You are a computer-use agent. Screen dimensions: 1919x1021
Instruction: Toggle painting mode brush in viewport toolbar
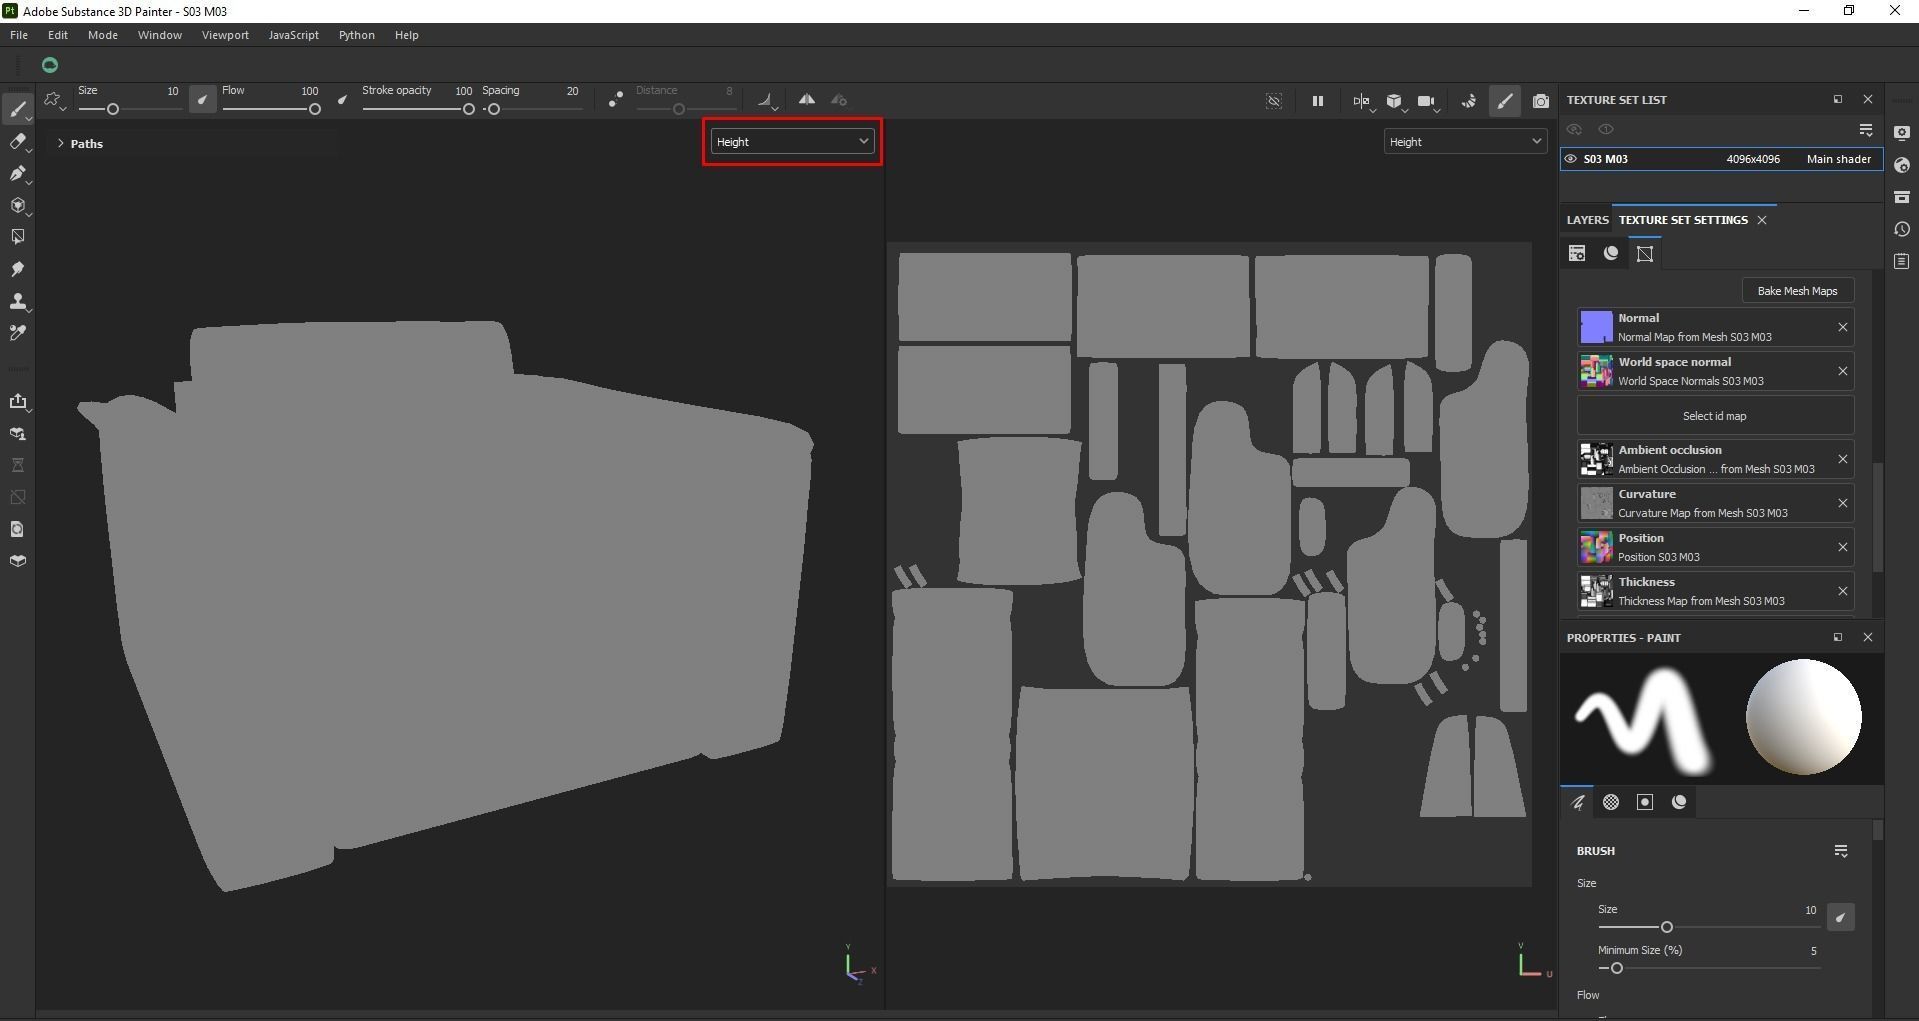(x=1505, y=101)
